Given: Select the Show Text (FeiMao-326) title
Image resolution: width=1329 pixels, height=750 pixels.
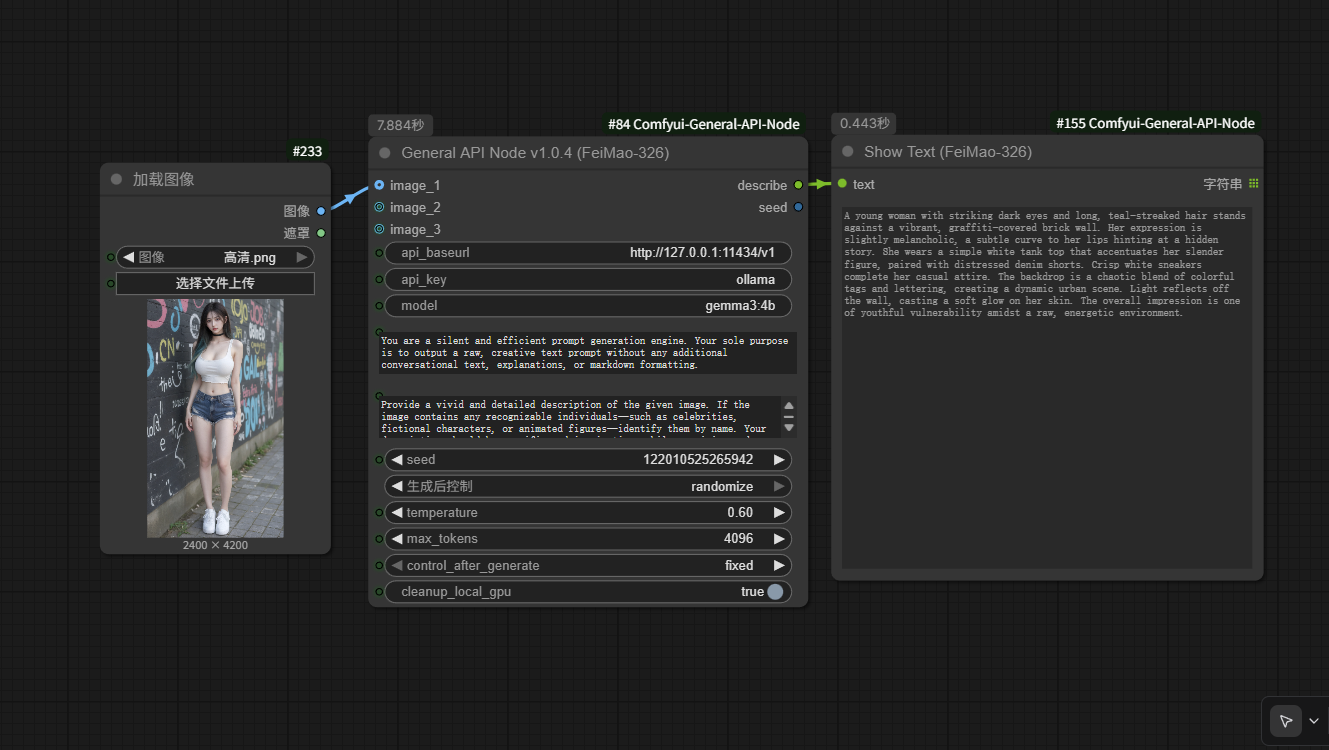Looking at the screenshot, I should (x=948, y=152).
